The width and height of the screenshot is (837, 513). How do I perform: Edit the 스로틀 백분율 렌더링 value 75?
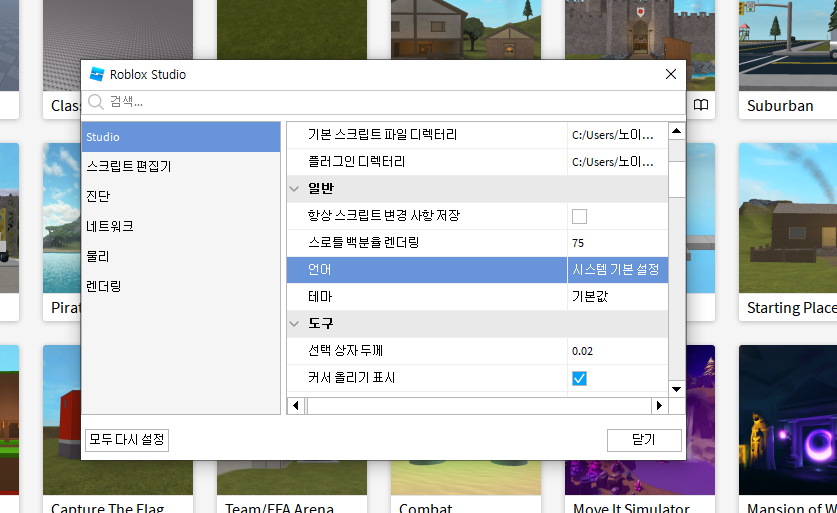point(617,243)
